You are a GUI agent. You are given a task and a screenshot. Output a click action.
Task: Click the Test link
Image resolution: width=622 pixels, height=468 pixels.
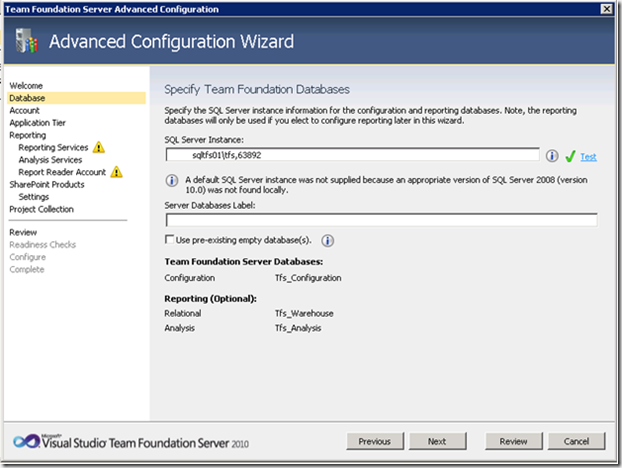coord(589,157)
